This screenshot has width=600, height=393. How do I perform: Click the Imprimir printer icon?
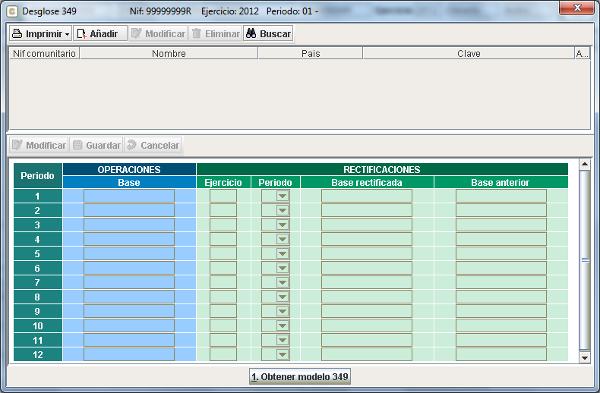tap(17, 34)
